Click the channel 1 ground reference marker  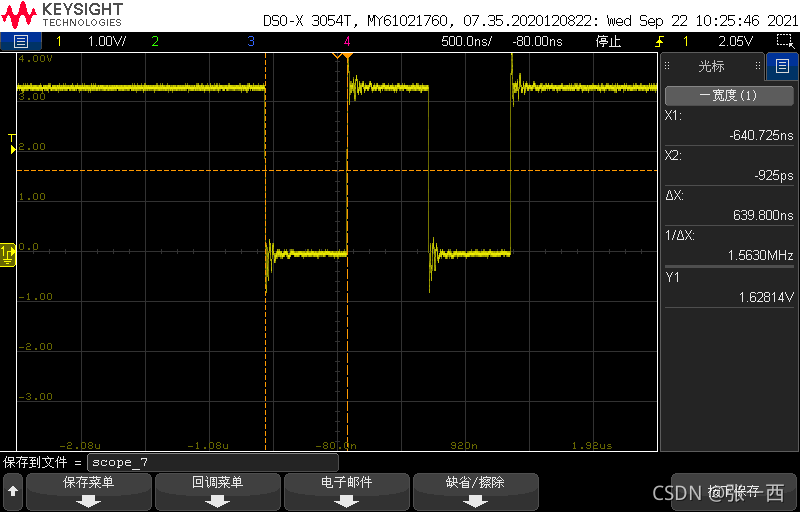coord(8,254)
